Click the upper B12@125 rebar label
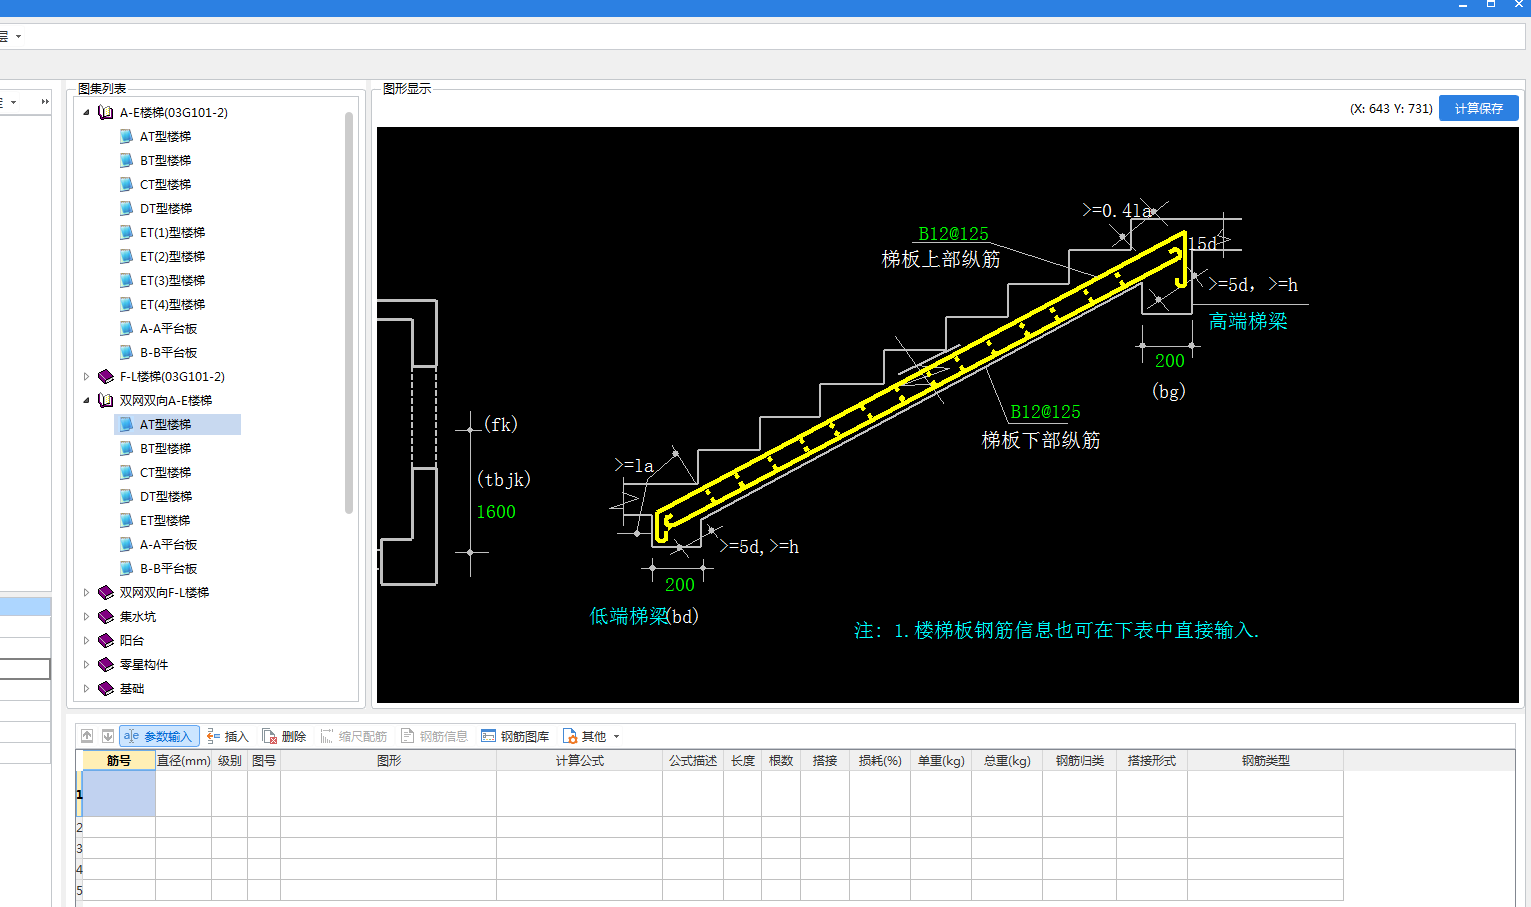The width and height of the screenshot is (1531, 907). 953,234
